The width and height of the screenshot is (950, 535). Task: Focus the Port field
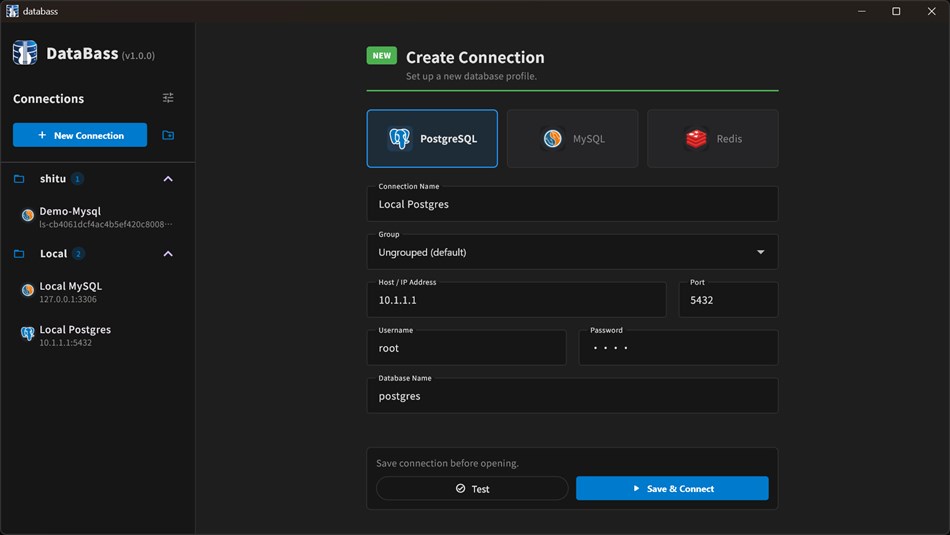[x=728, y=300]
